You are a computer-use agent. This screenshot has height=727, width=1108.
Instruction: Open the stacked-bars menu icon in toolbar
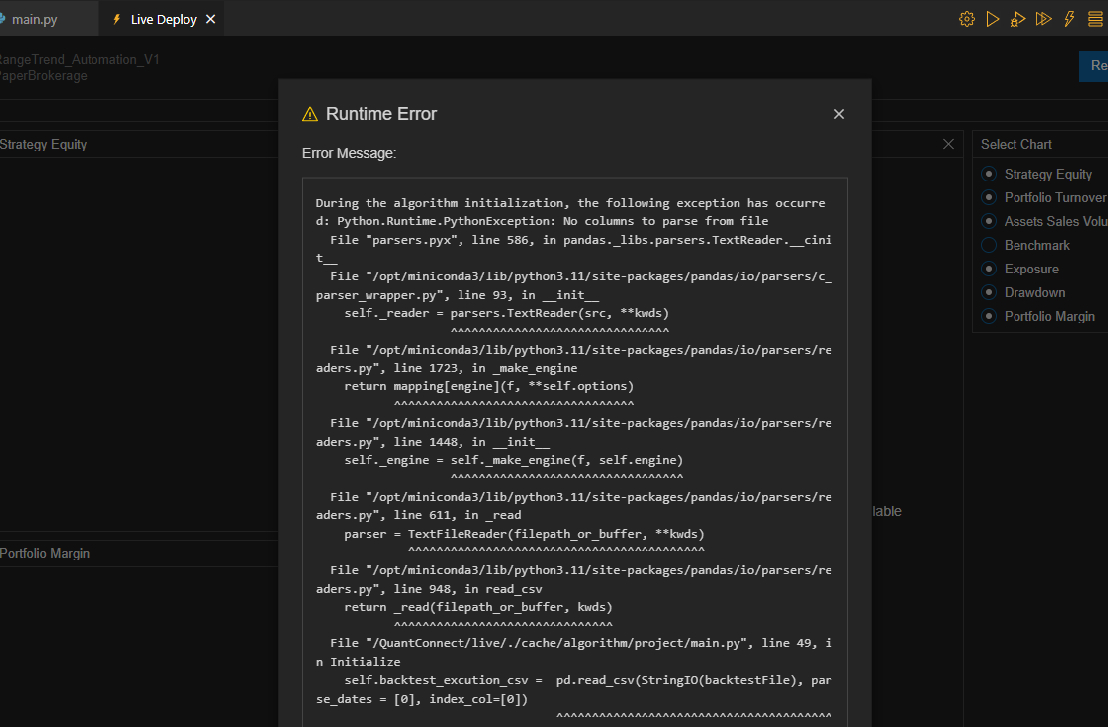pyautogui.click(x=1095, y=19)
